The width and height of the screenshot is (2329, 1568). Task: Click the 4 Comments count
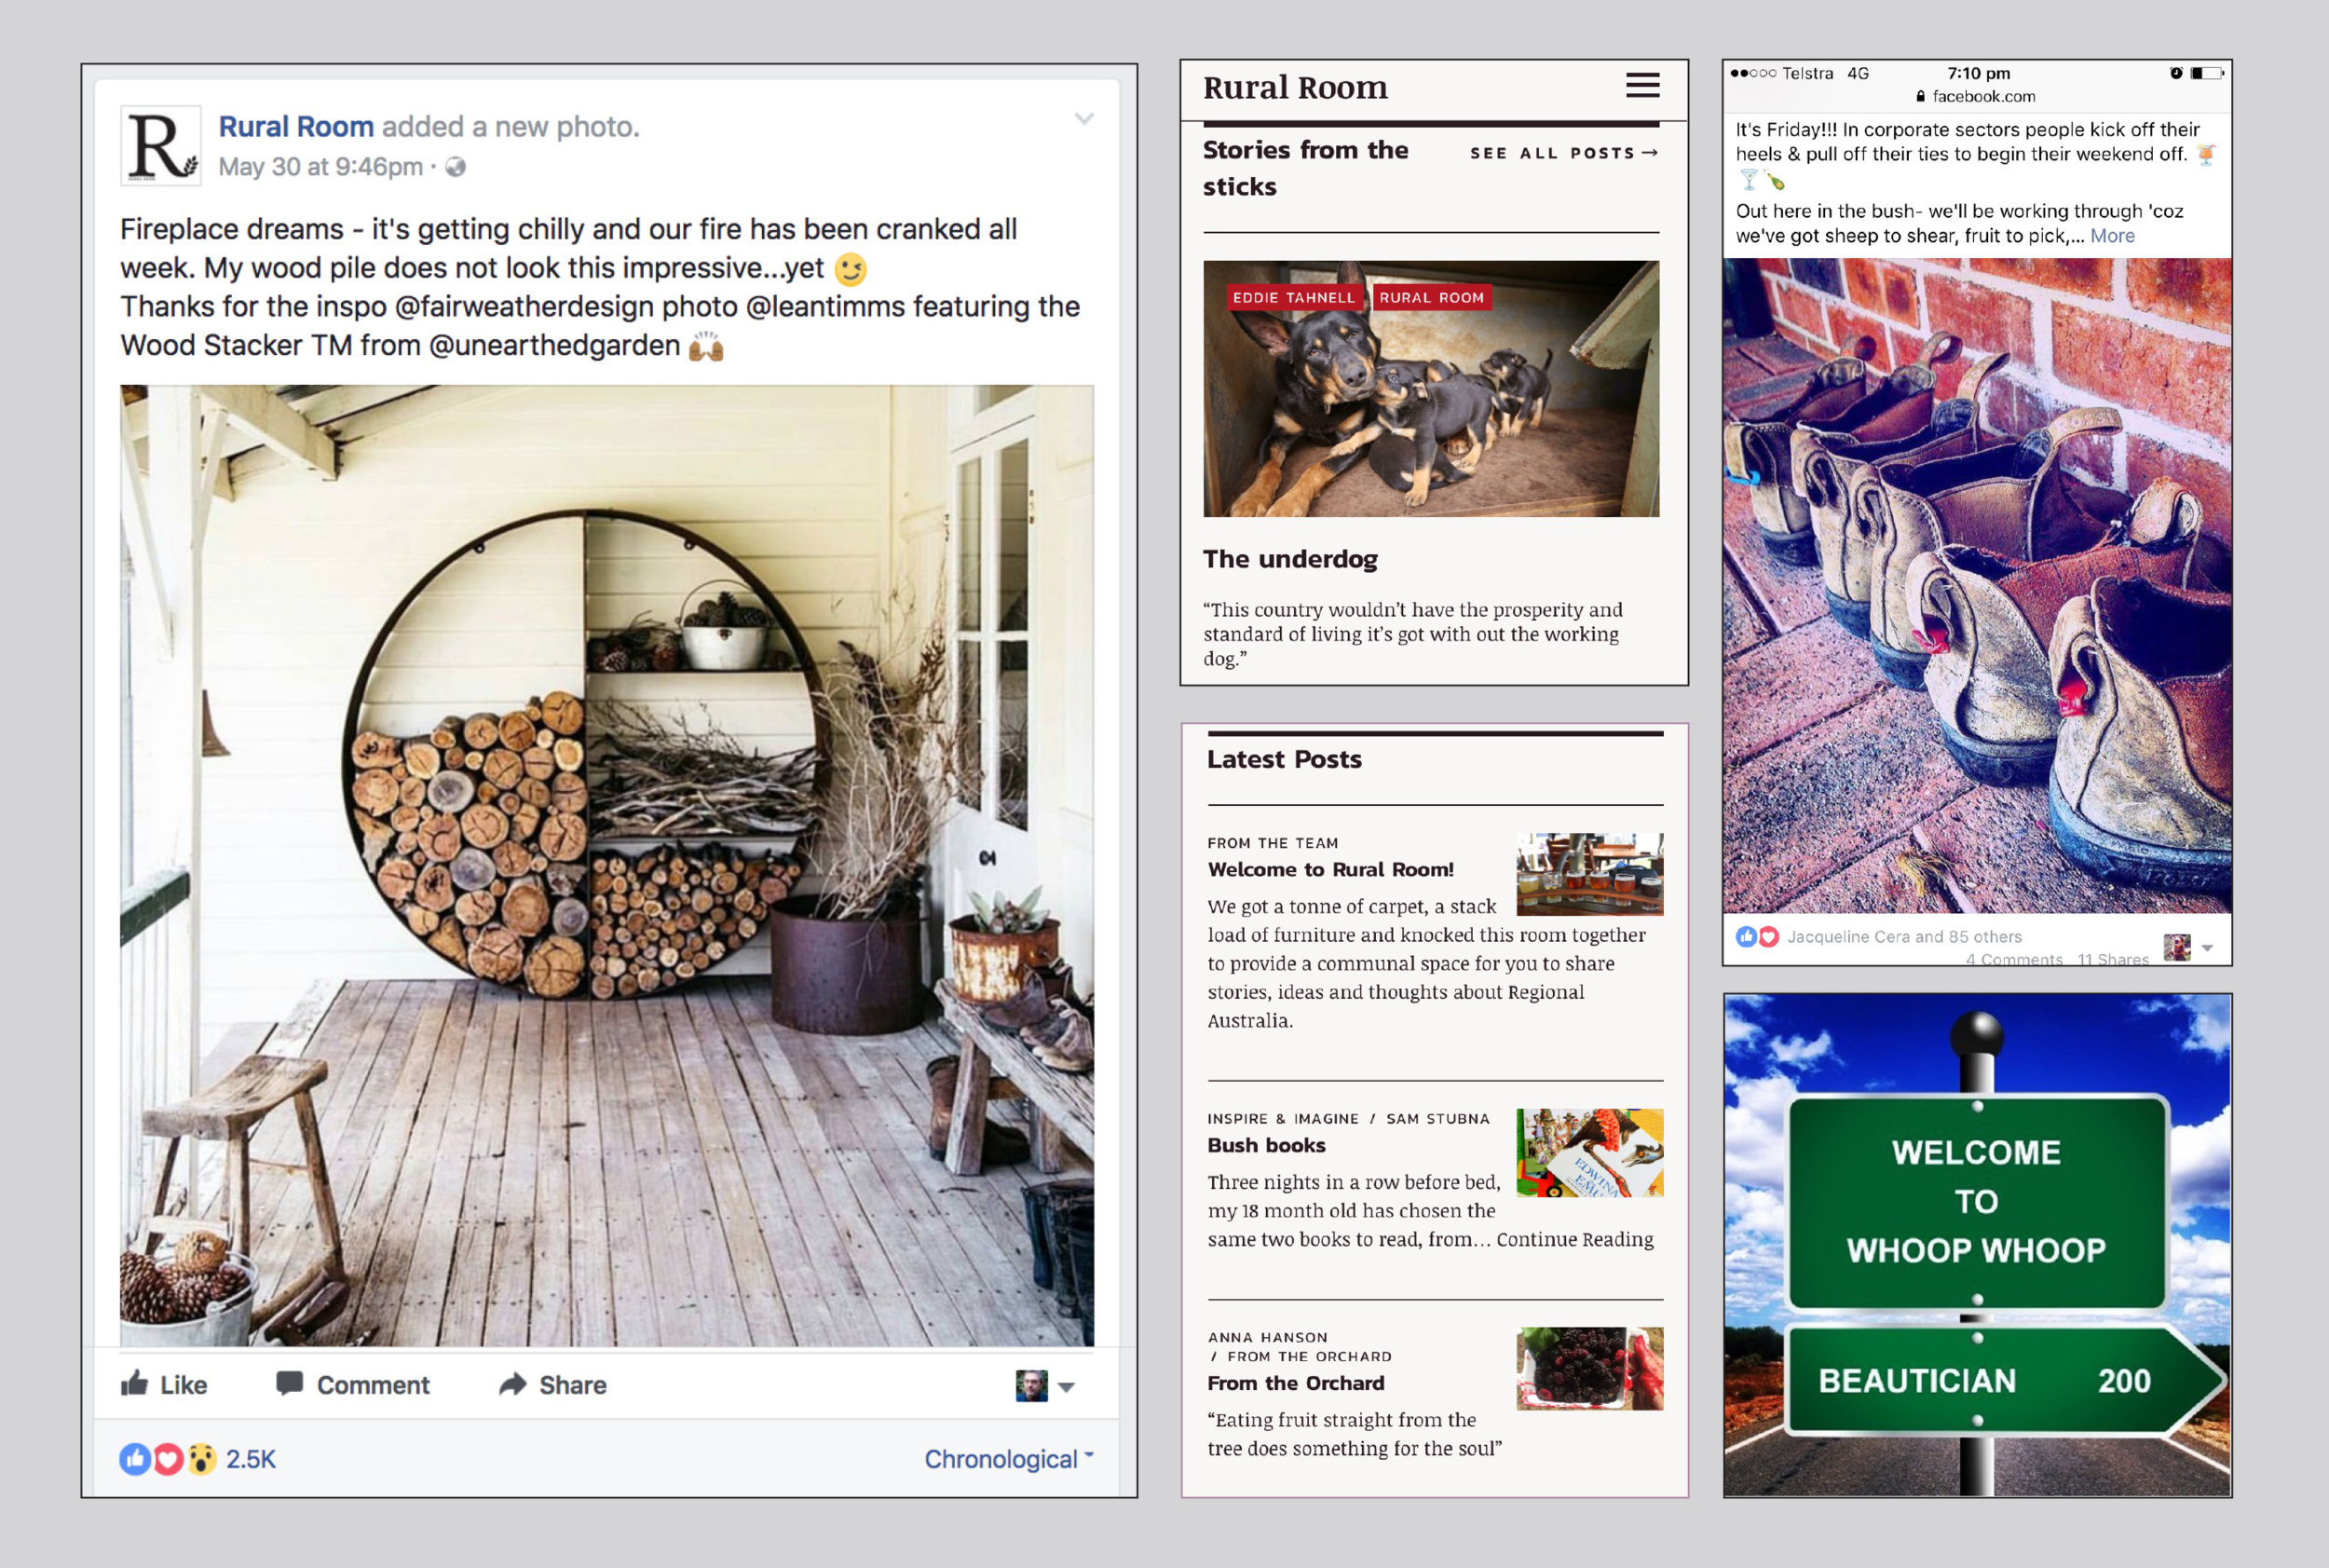2014,959
